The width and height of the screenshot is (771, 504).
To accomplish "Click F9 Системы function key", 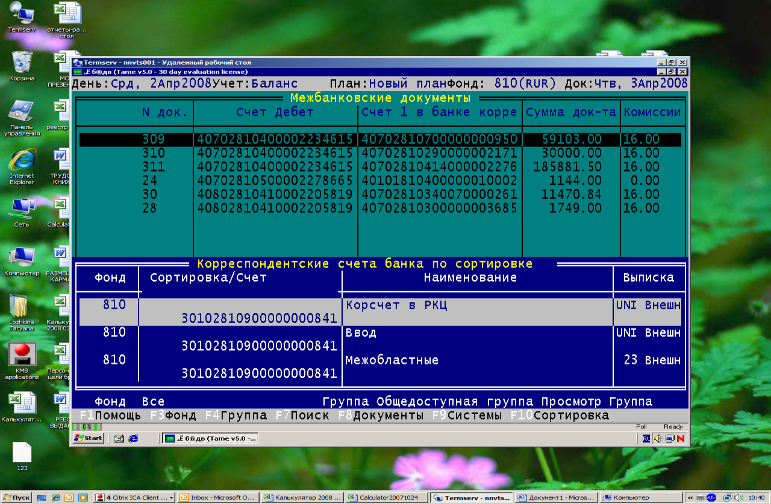I will coord(467,415).
